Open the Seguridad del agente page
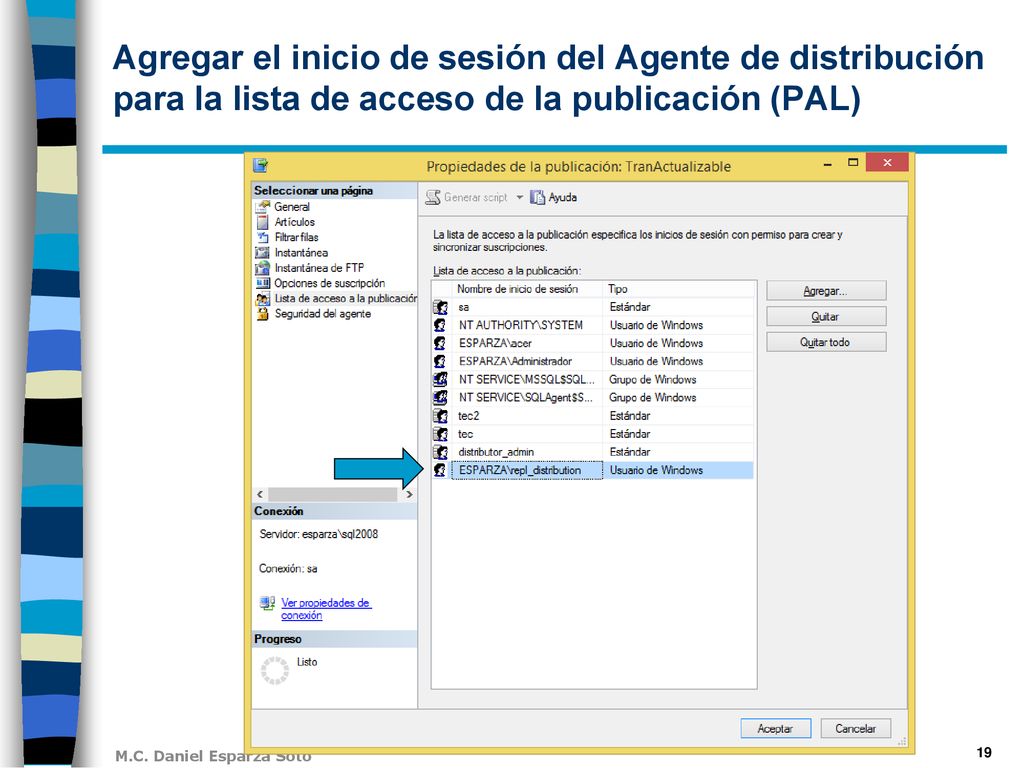 323,313
